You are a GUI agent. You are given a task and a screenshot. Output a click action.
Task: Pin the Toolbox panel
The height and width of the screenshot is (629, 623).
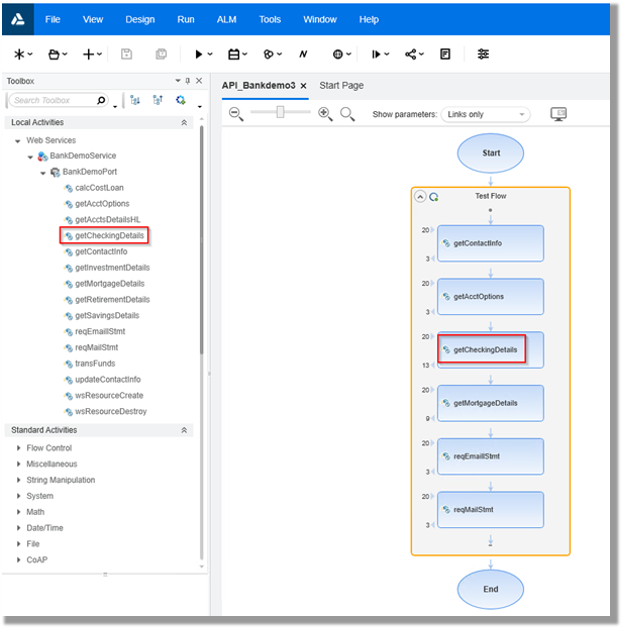coord(188,81)
